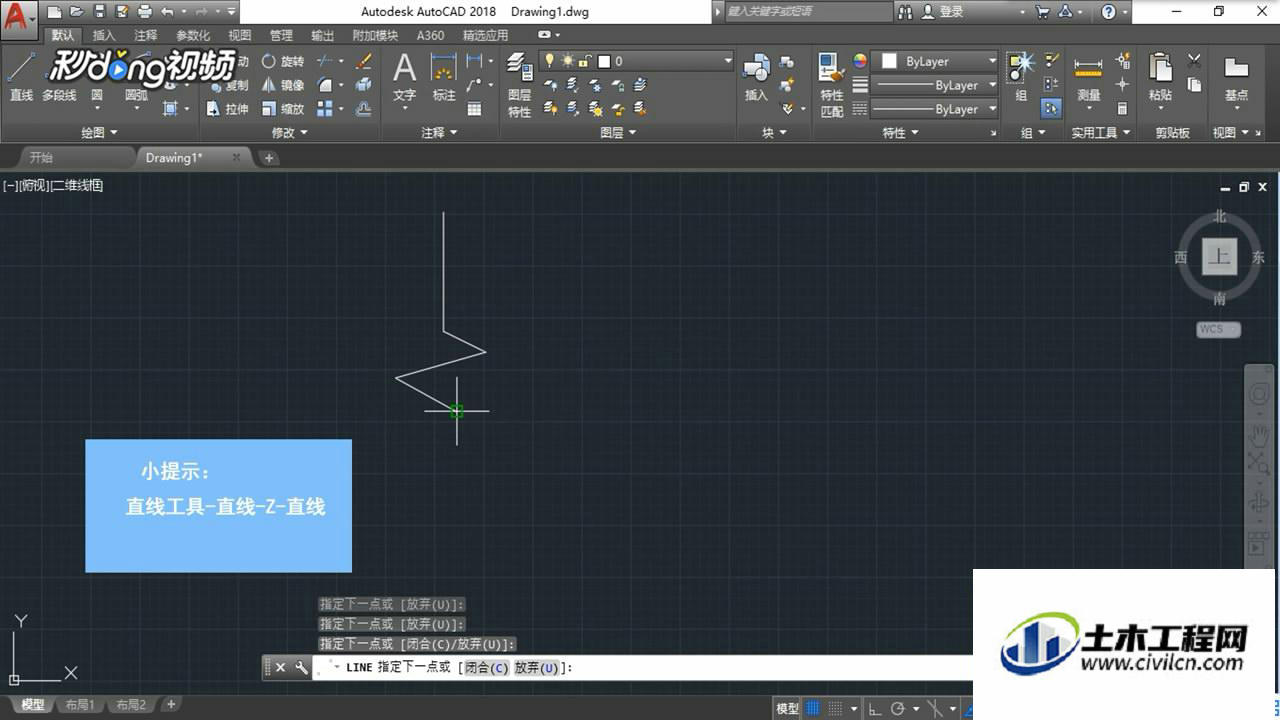1280x720 pixels.
Task: Click the Autodesk App Store cart icon
Action: pos(1043,12)
